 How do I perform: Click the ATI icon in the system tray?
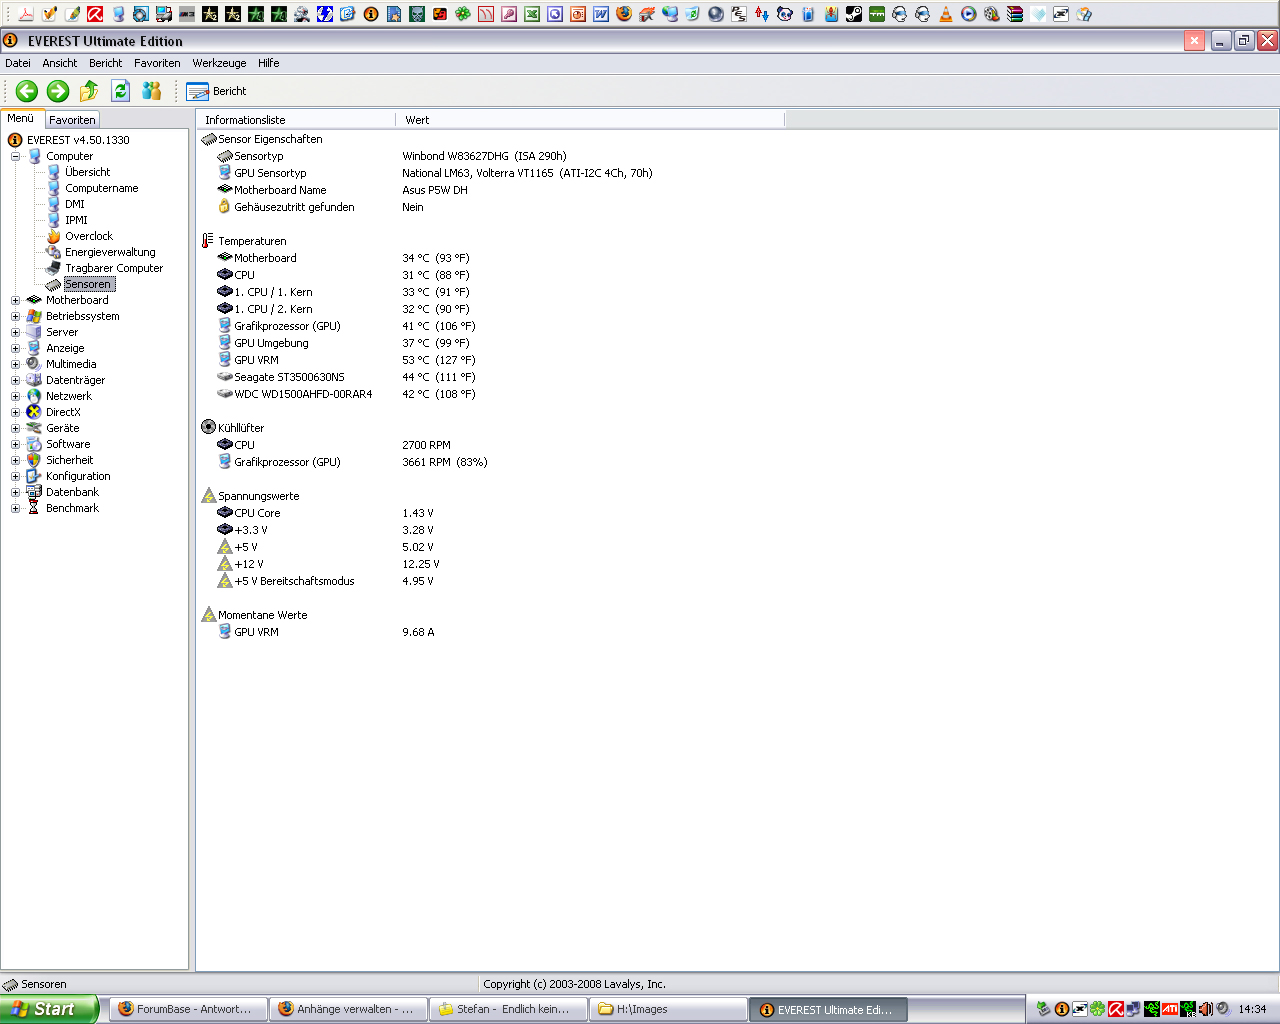(x=1170, y=1009)
